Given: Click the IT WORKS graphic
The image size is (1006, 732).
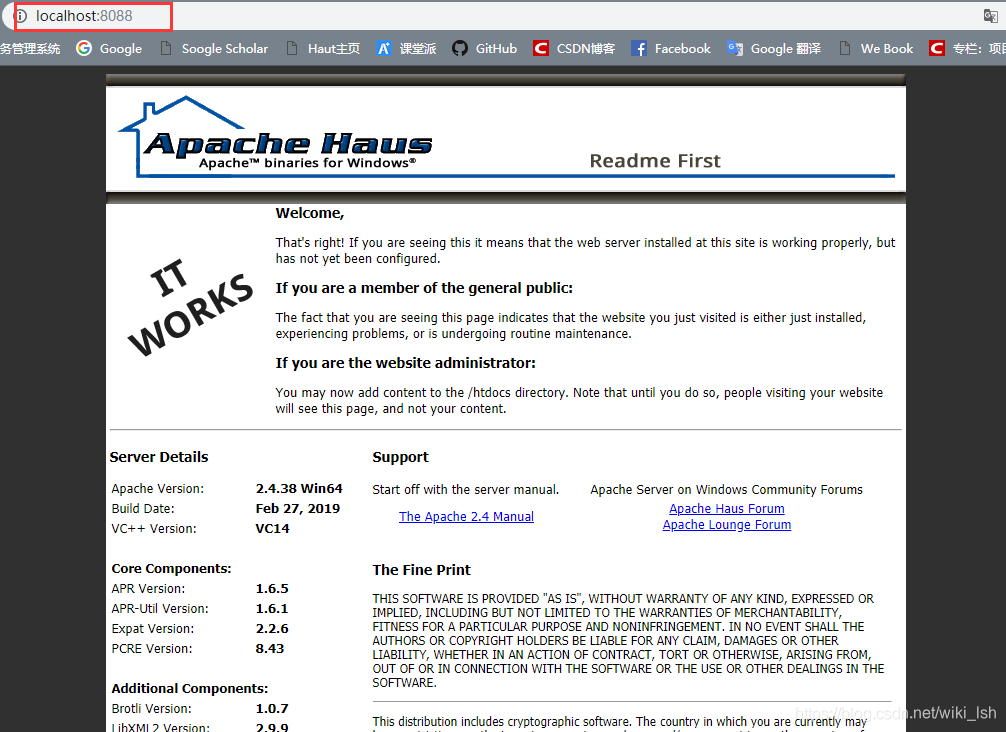Looking at the screenshot, I should point(190,307).
